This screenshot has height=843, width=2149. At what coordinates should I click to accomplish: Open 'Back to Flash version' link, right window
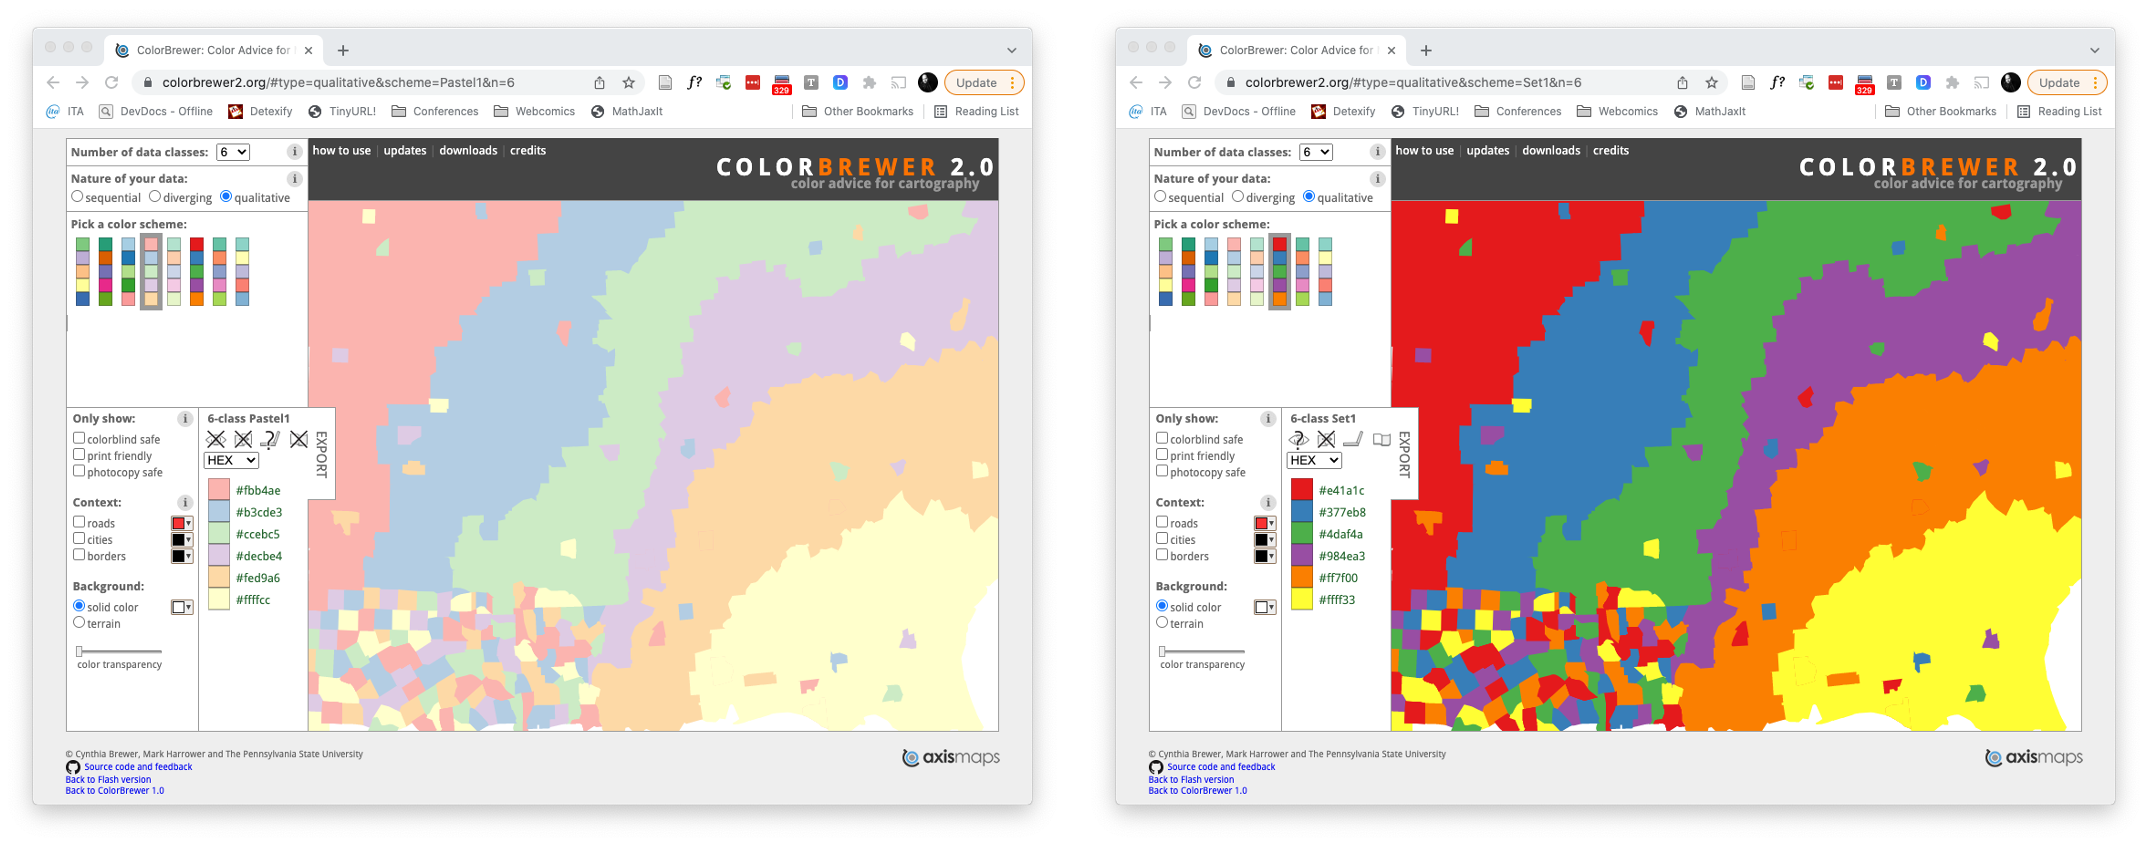1191,780
